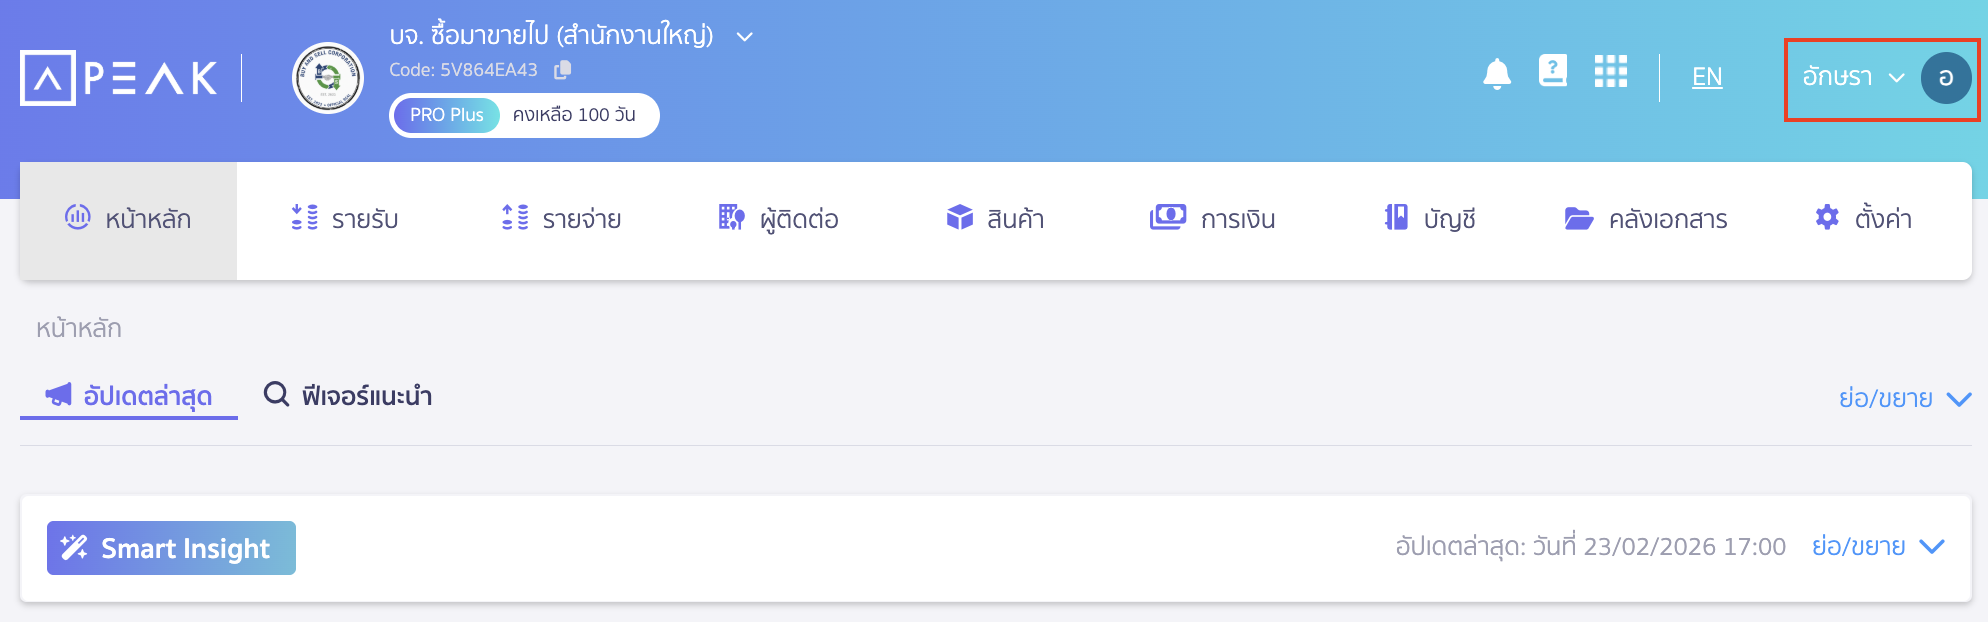Open the help manual book icon
This screenshot has height=622, width=1988.
tap(1552, 71)
